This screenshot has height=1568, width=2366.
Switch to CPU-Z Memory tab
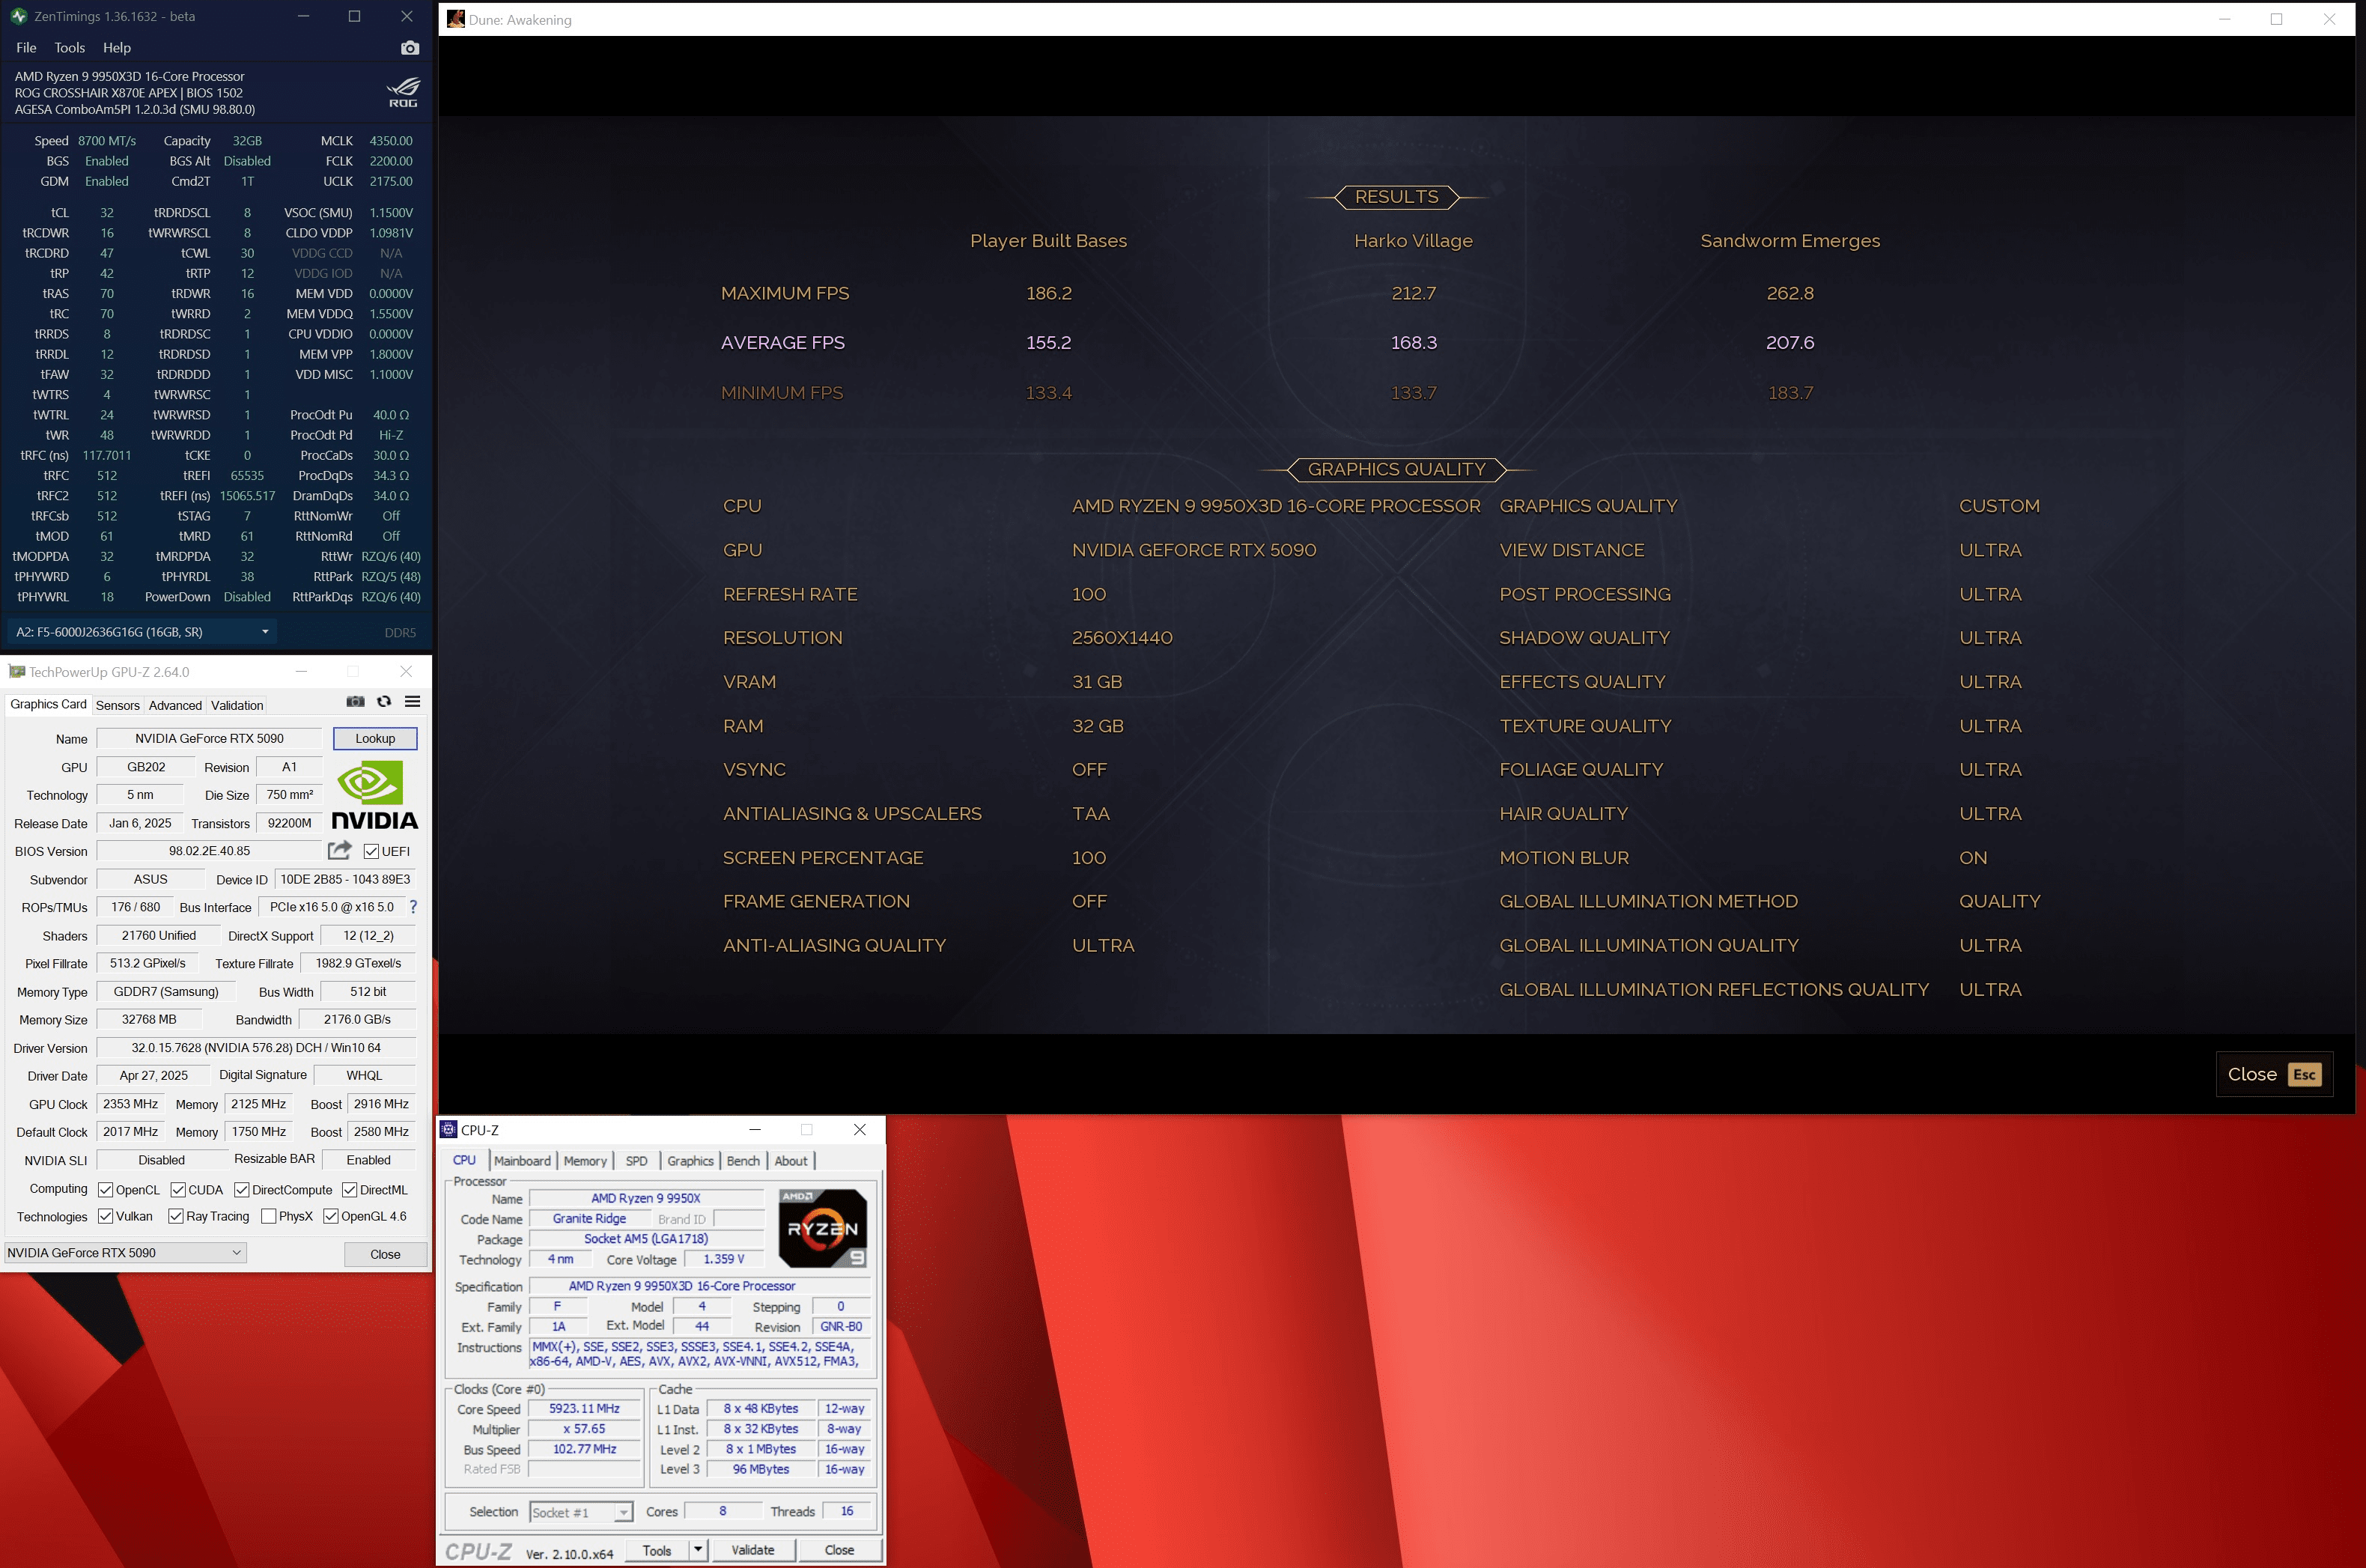pyautogui.click(x=585, y=1161)
